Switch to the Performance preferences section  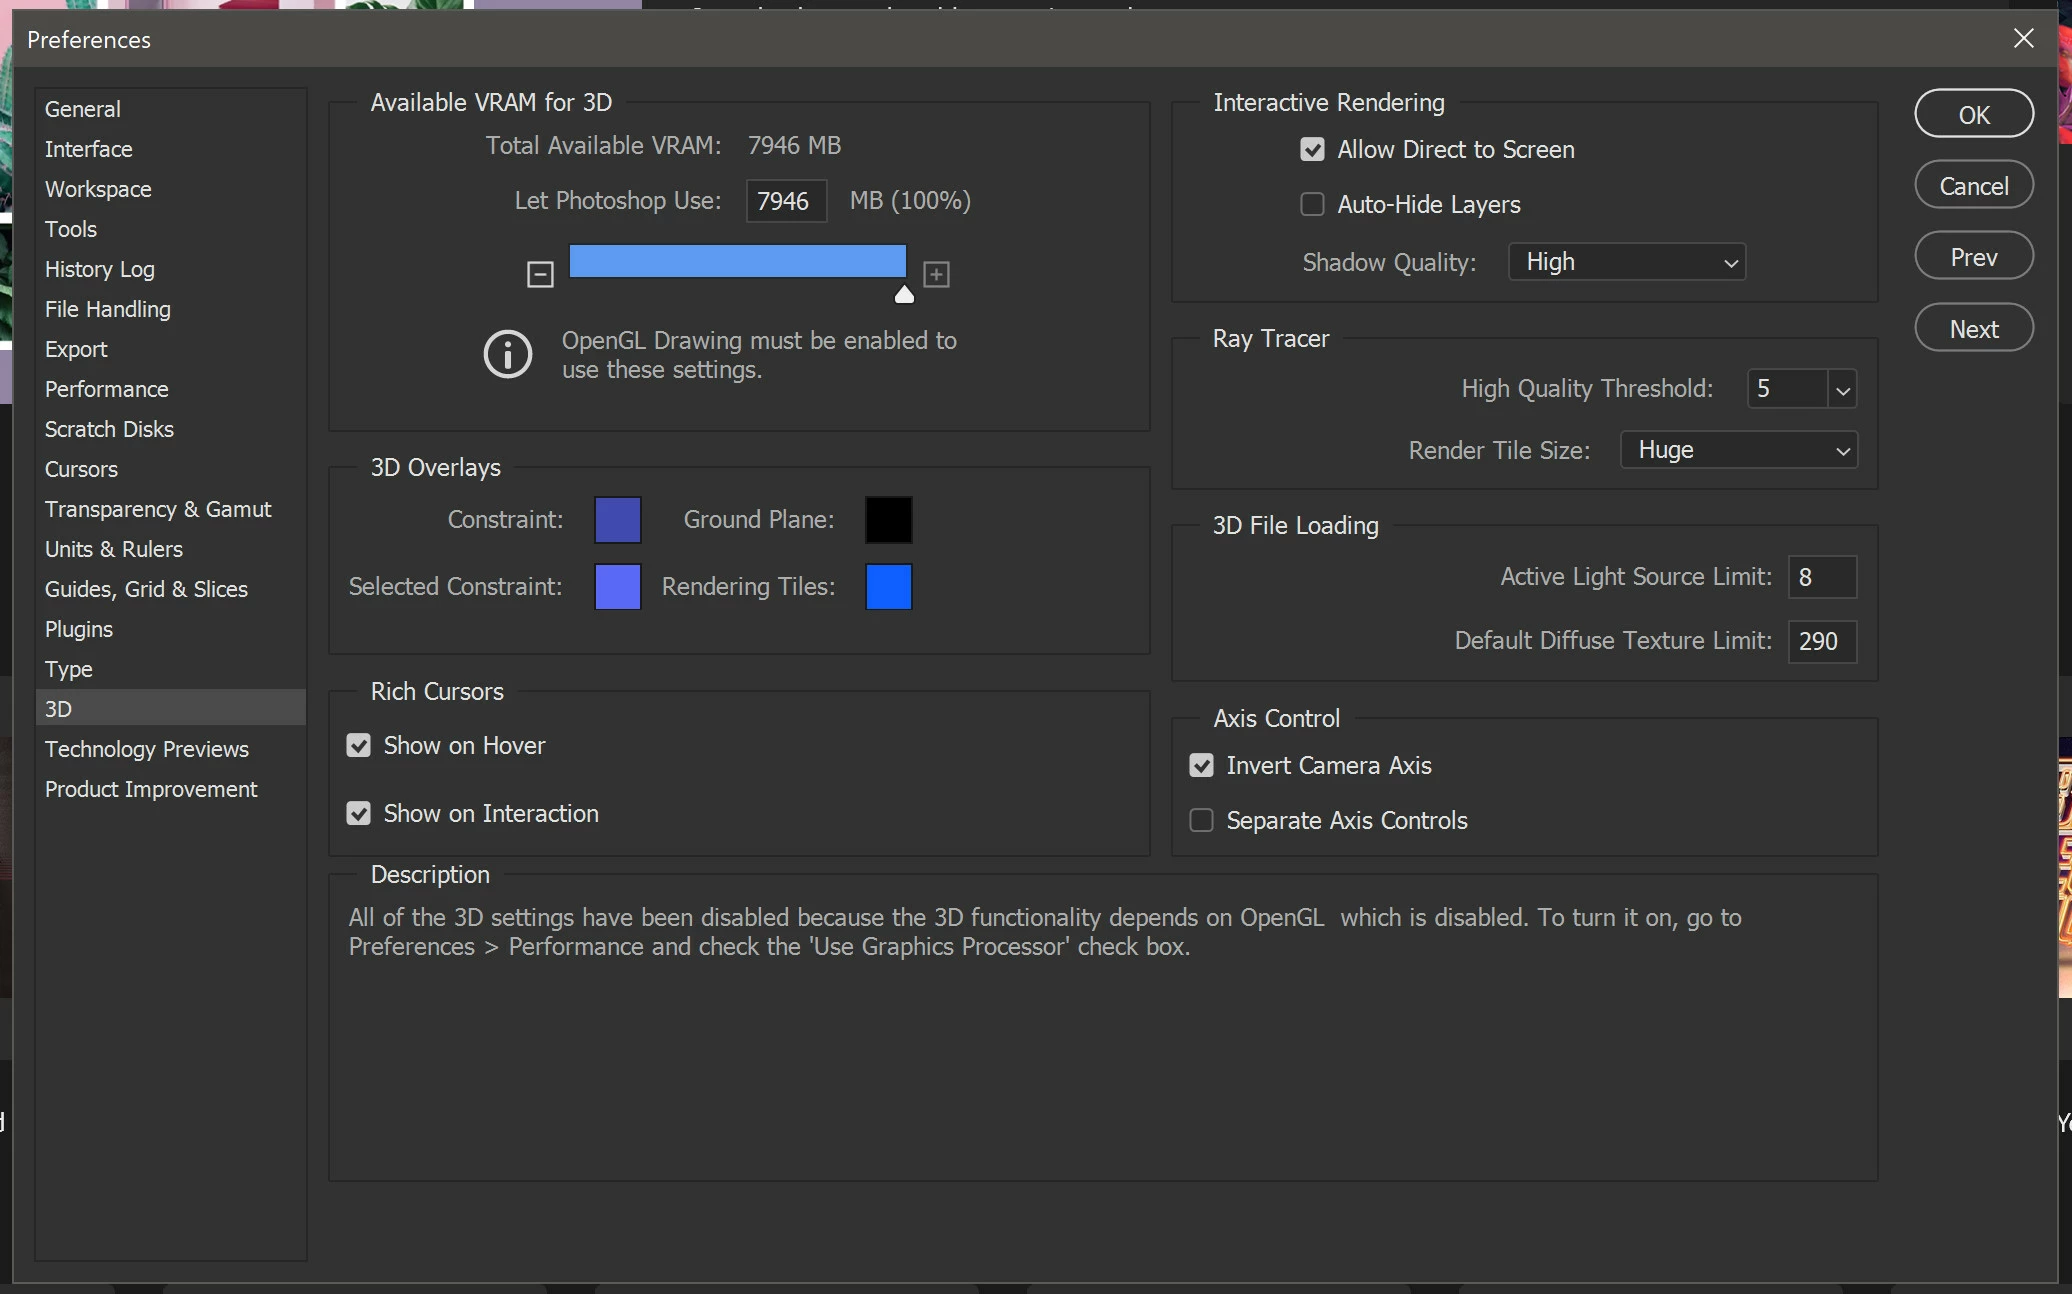click(106, 389)
